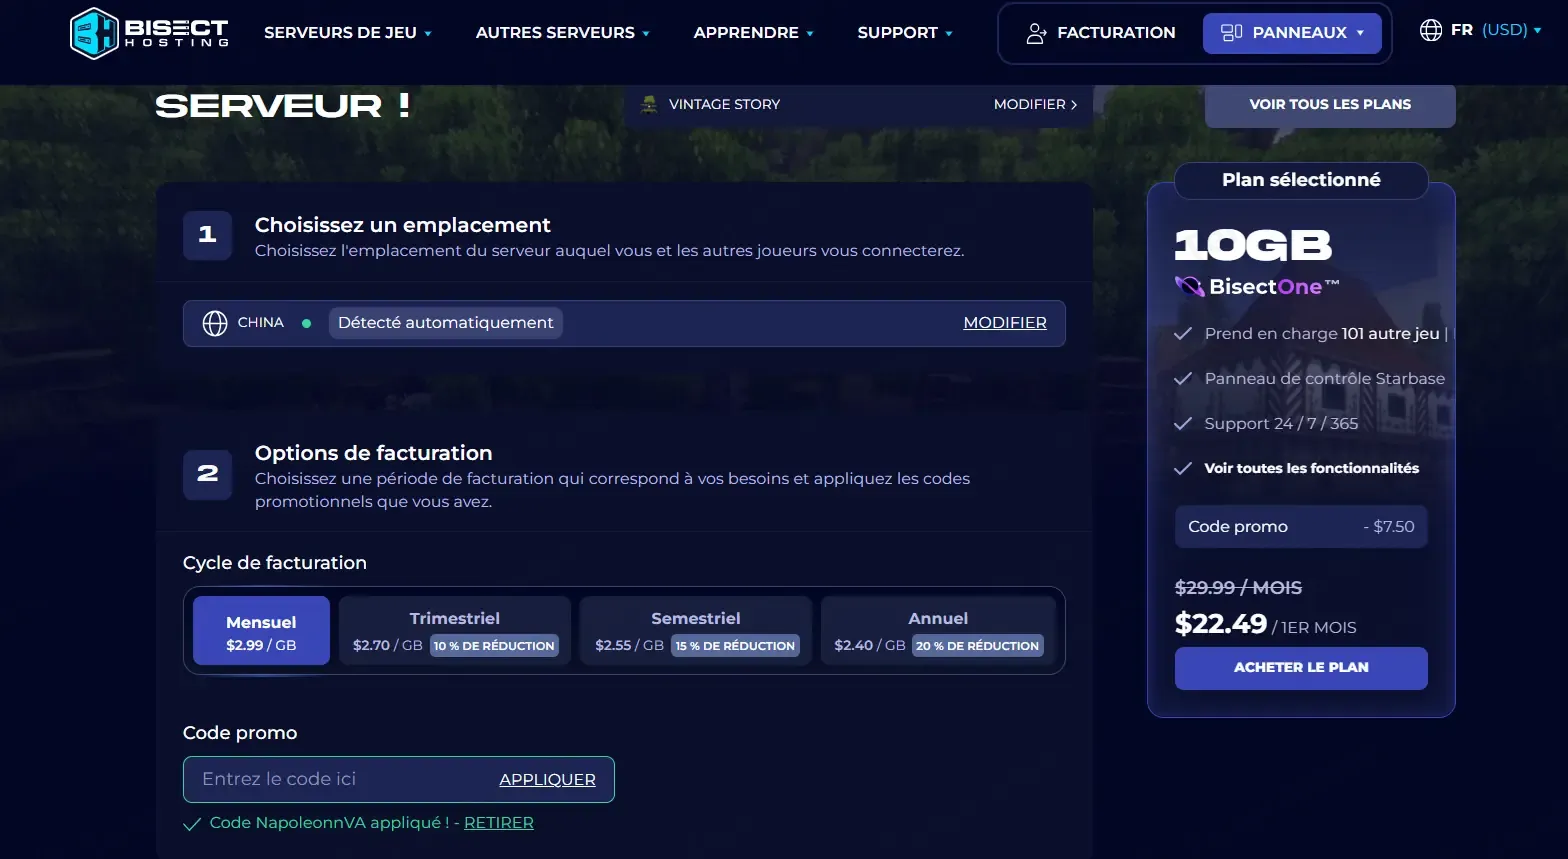Choose the Semestriel billing cycle
1568x859 pixels.
click(696, 631)
